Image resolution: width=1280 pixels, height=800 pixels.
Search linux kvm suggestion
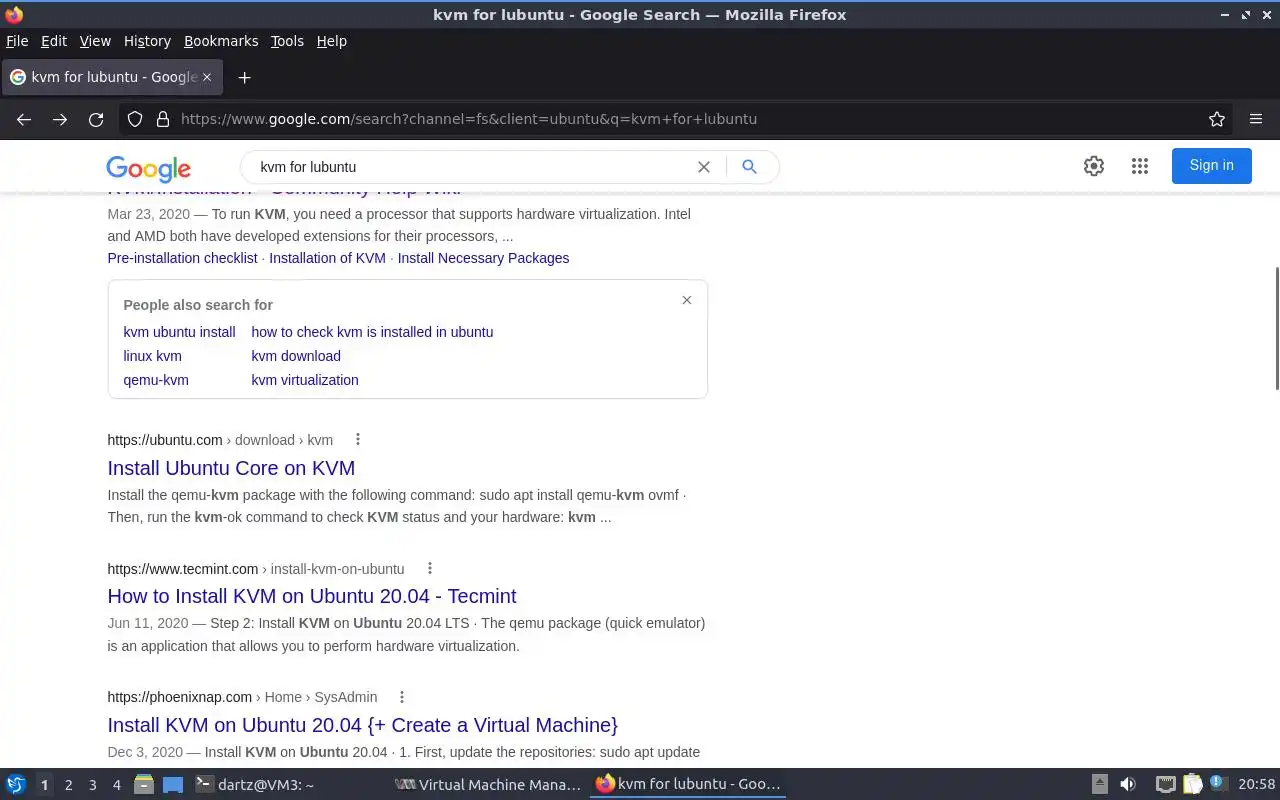pos(152,356)
